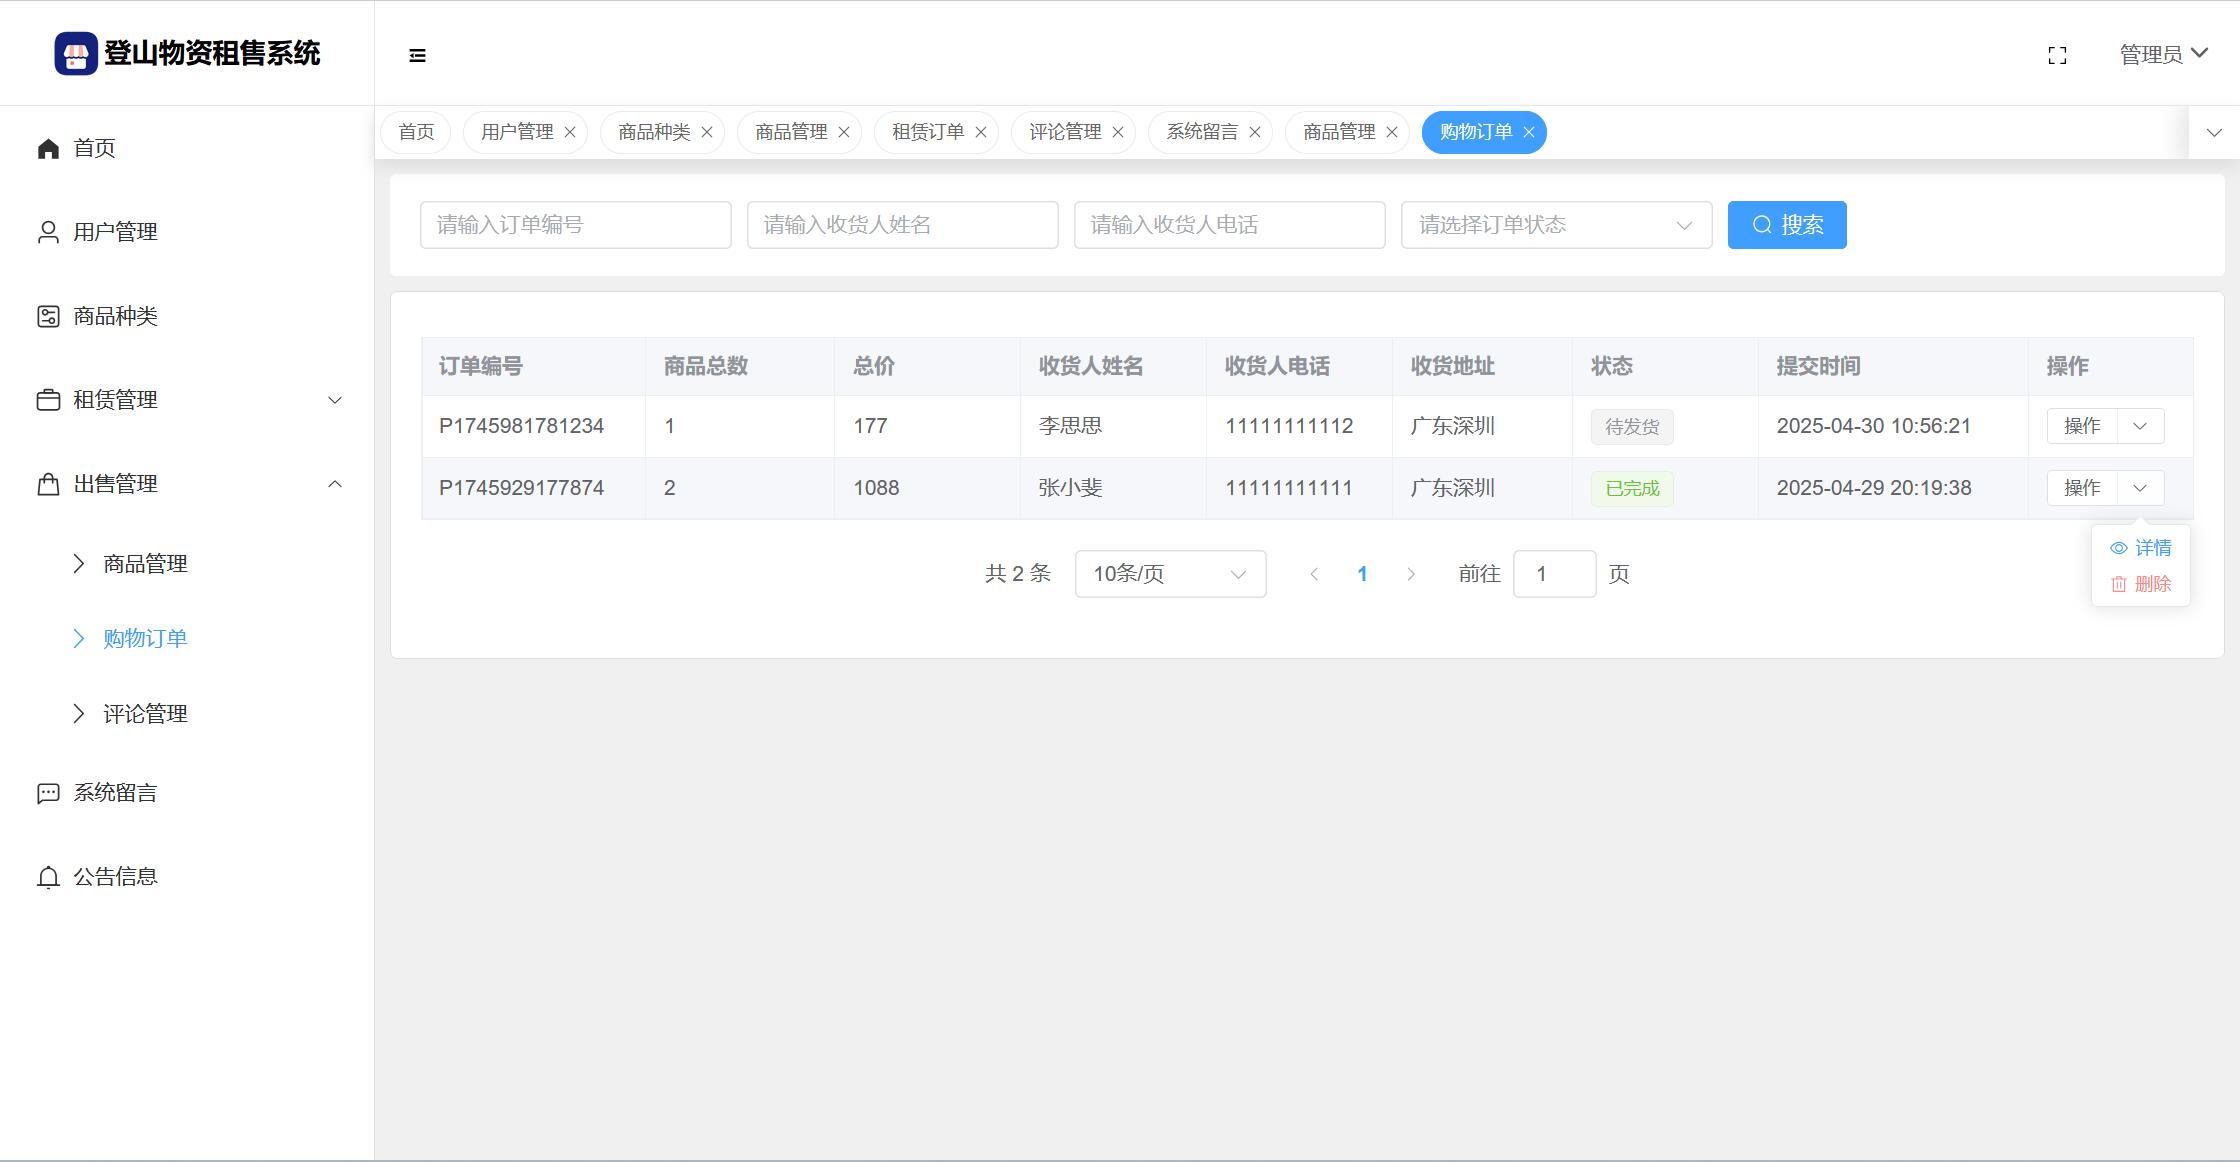Screen dimensions: 2240x1162
Task: Click 操作 button for order P1745981781234
Action: pos(2082,426)
